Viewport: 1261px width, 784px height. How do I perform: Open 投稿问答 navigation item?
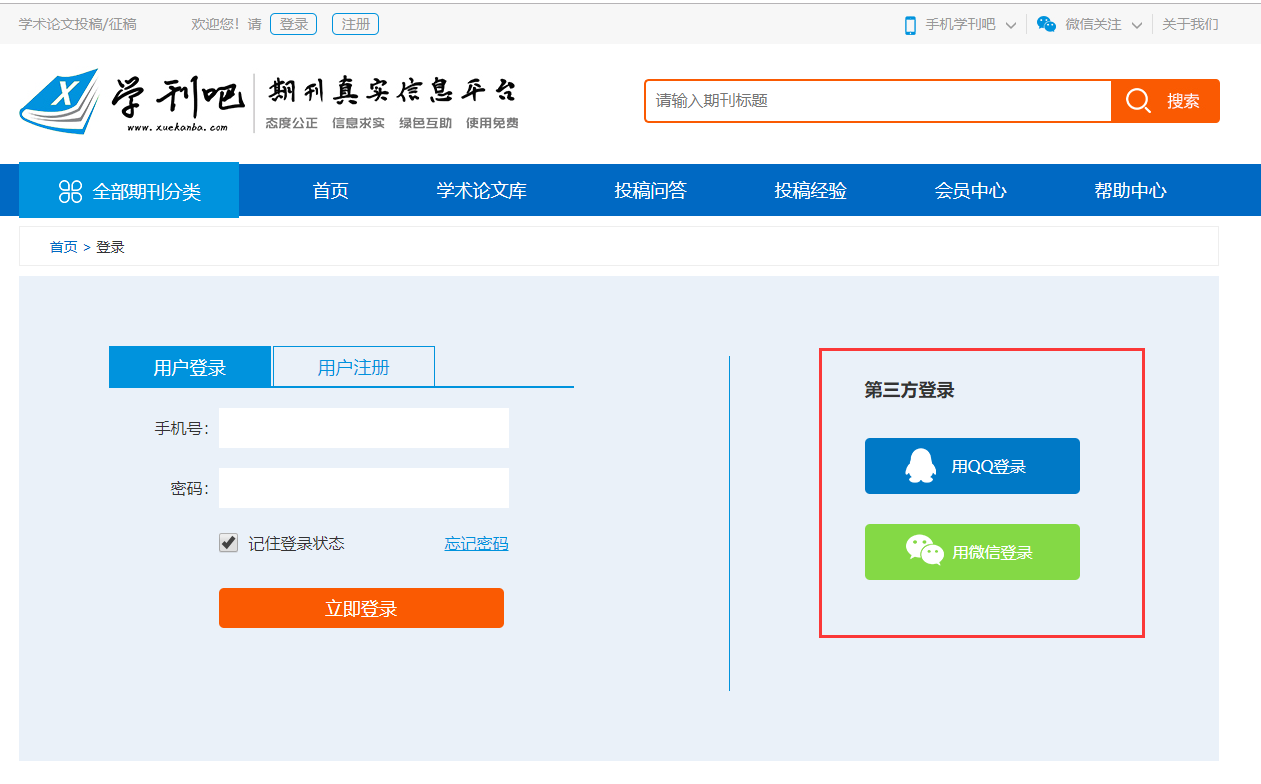pyautogui.click(x=650, y=191)
